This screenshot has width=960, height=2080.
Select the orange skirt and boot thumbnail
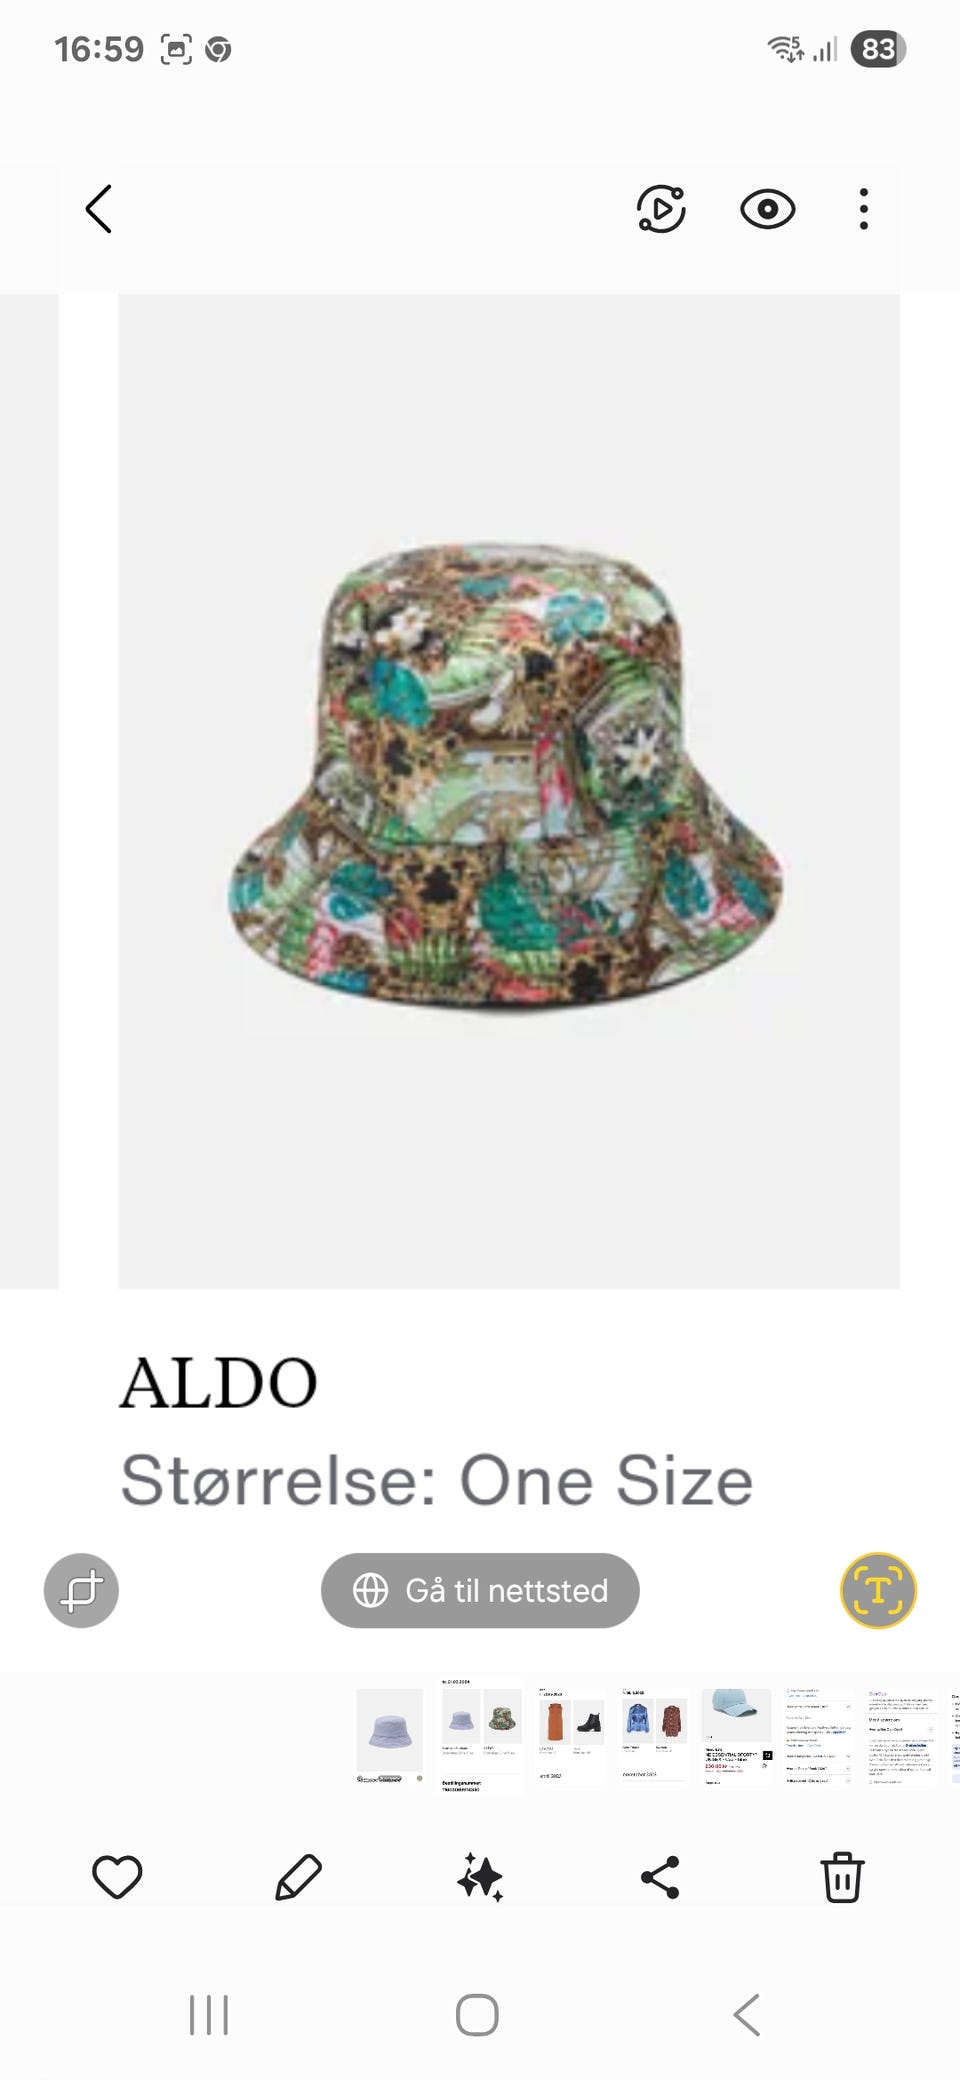pyautogui.click(x=571, y=1736)
